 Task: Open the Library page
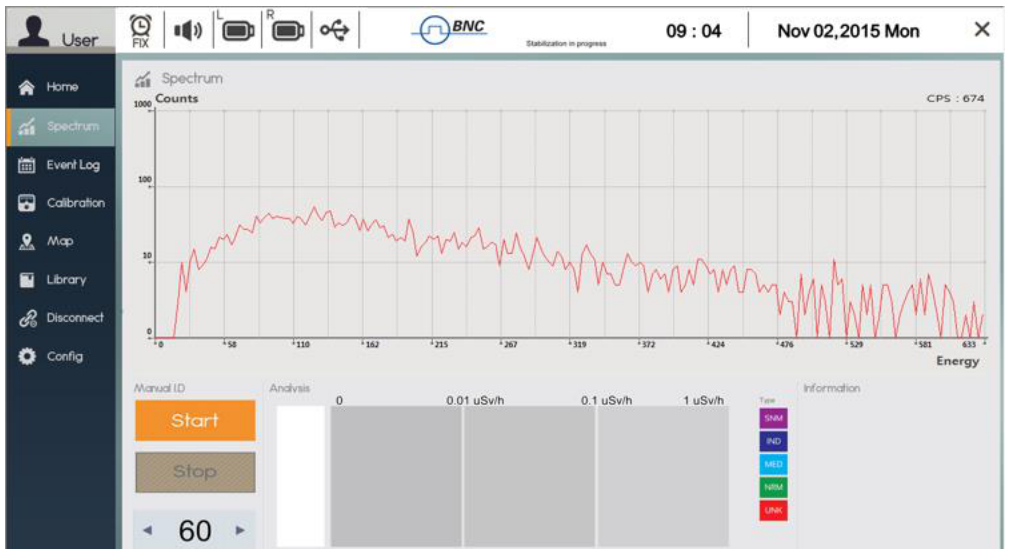click(61, 280)
